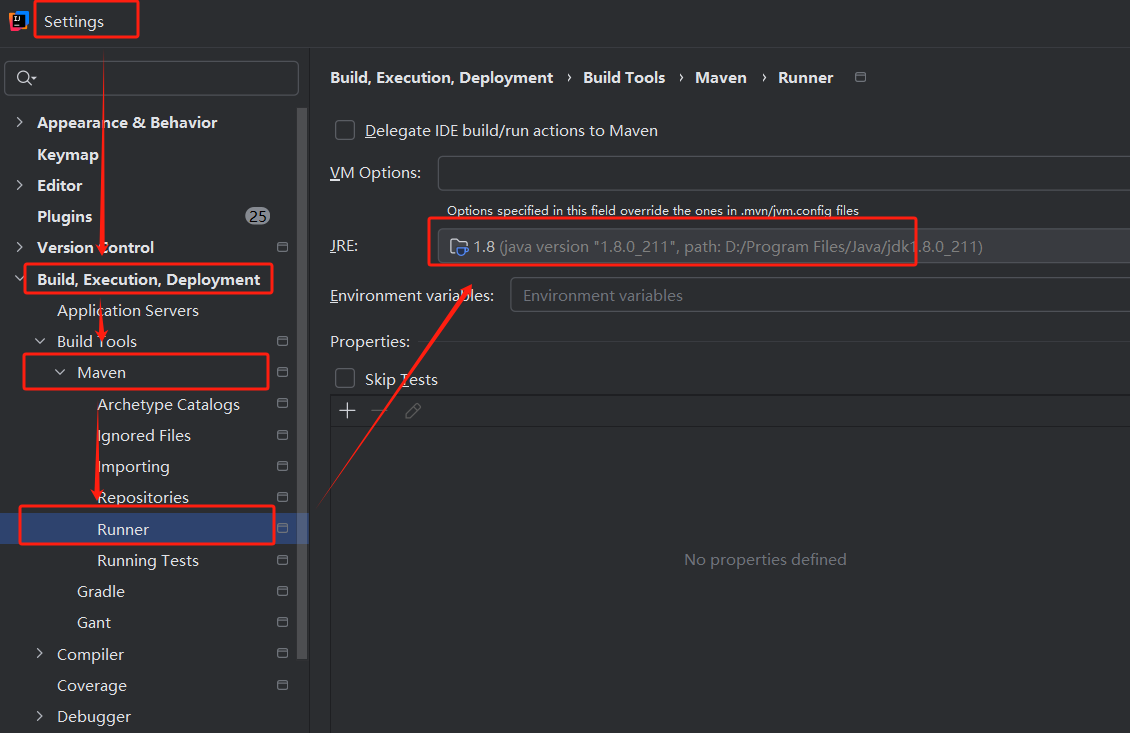Select Ignored Files under Maven
1130x733 pixels.
point(144,435)
